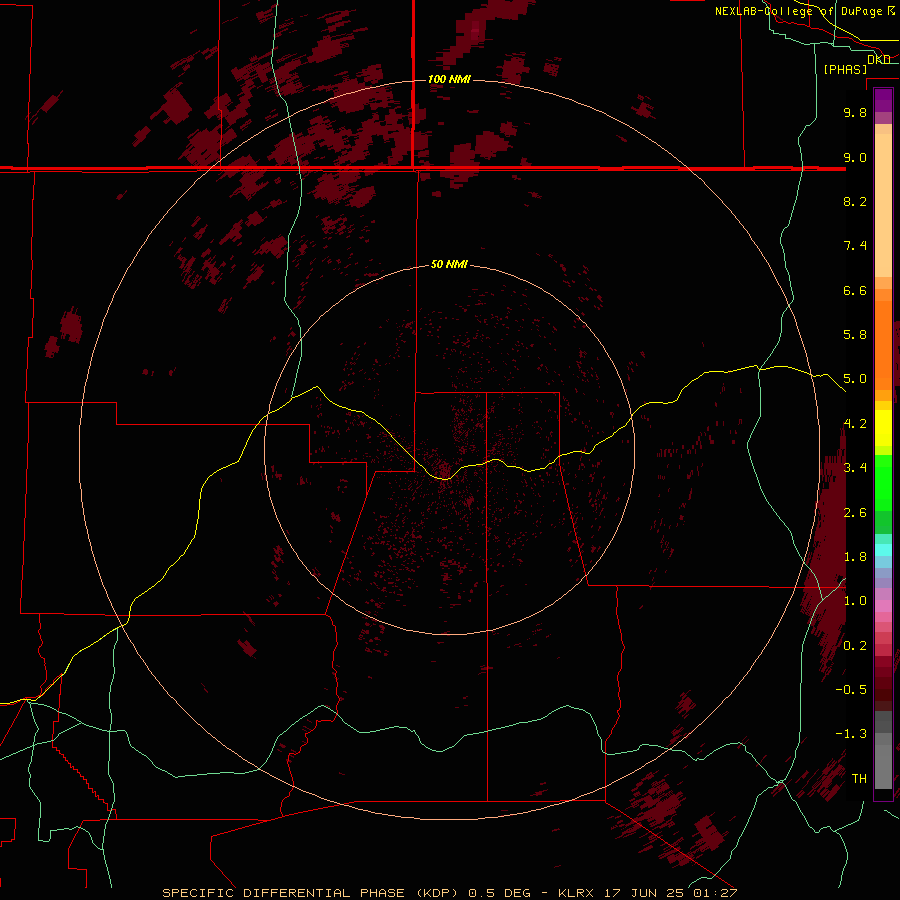
Task: Pick the light peach segment of the color bar
Action: pos(883,207)
